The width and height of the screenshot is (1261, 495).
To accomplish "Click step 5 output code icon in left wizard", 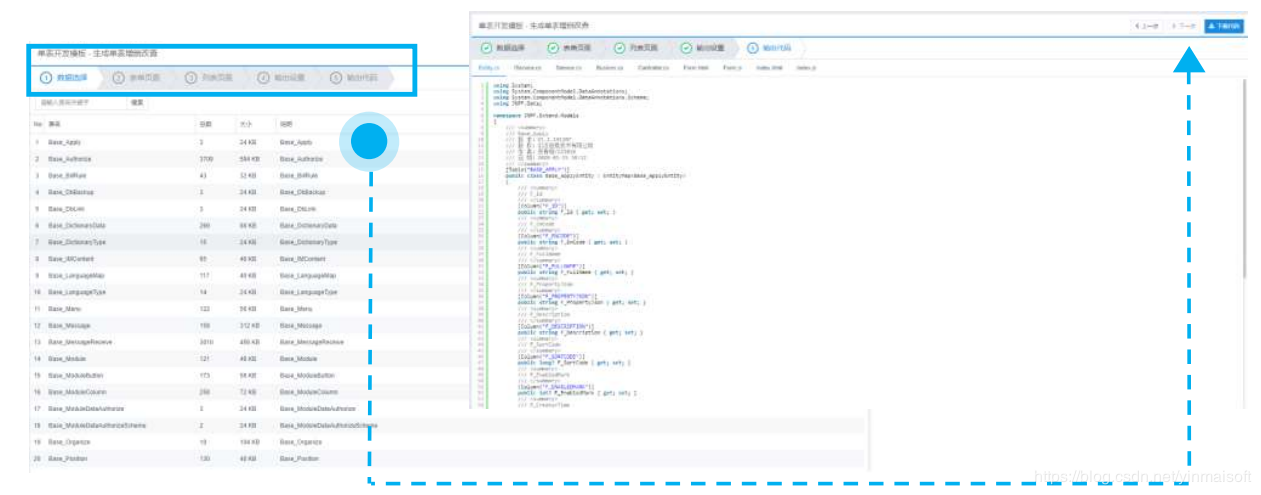I will [x=335, y=77].
